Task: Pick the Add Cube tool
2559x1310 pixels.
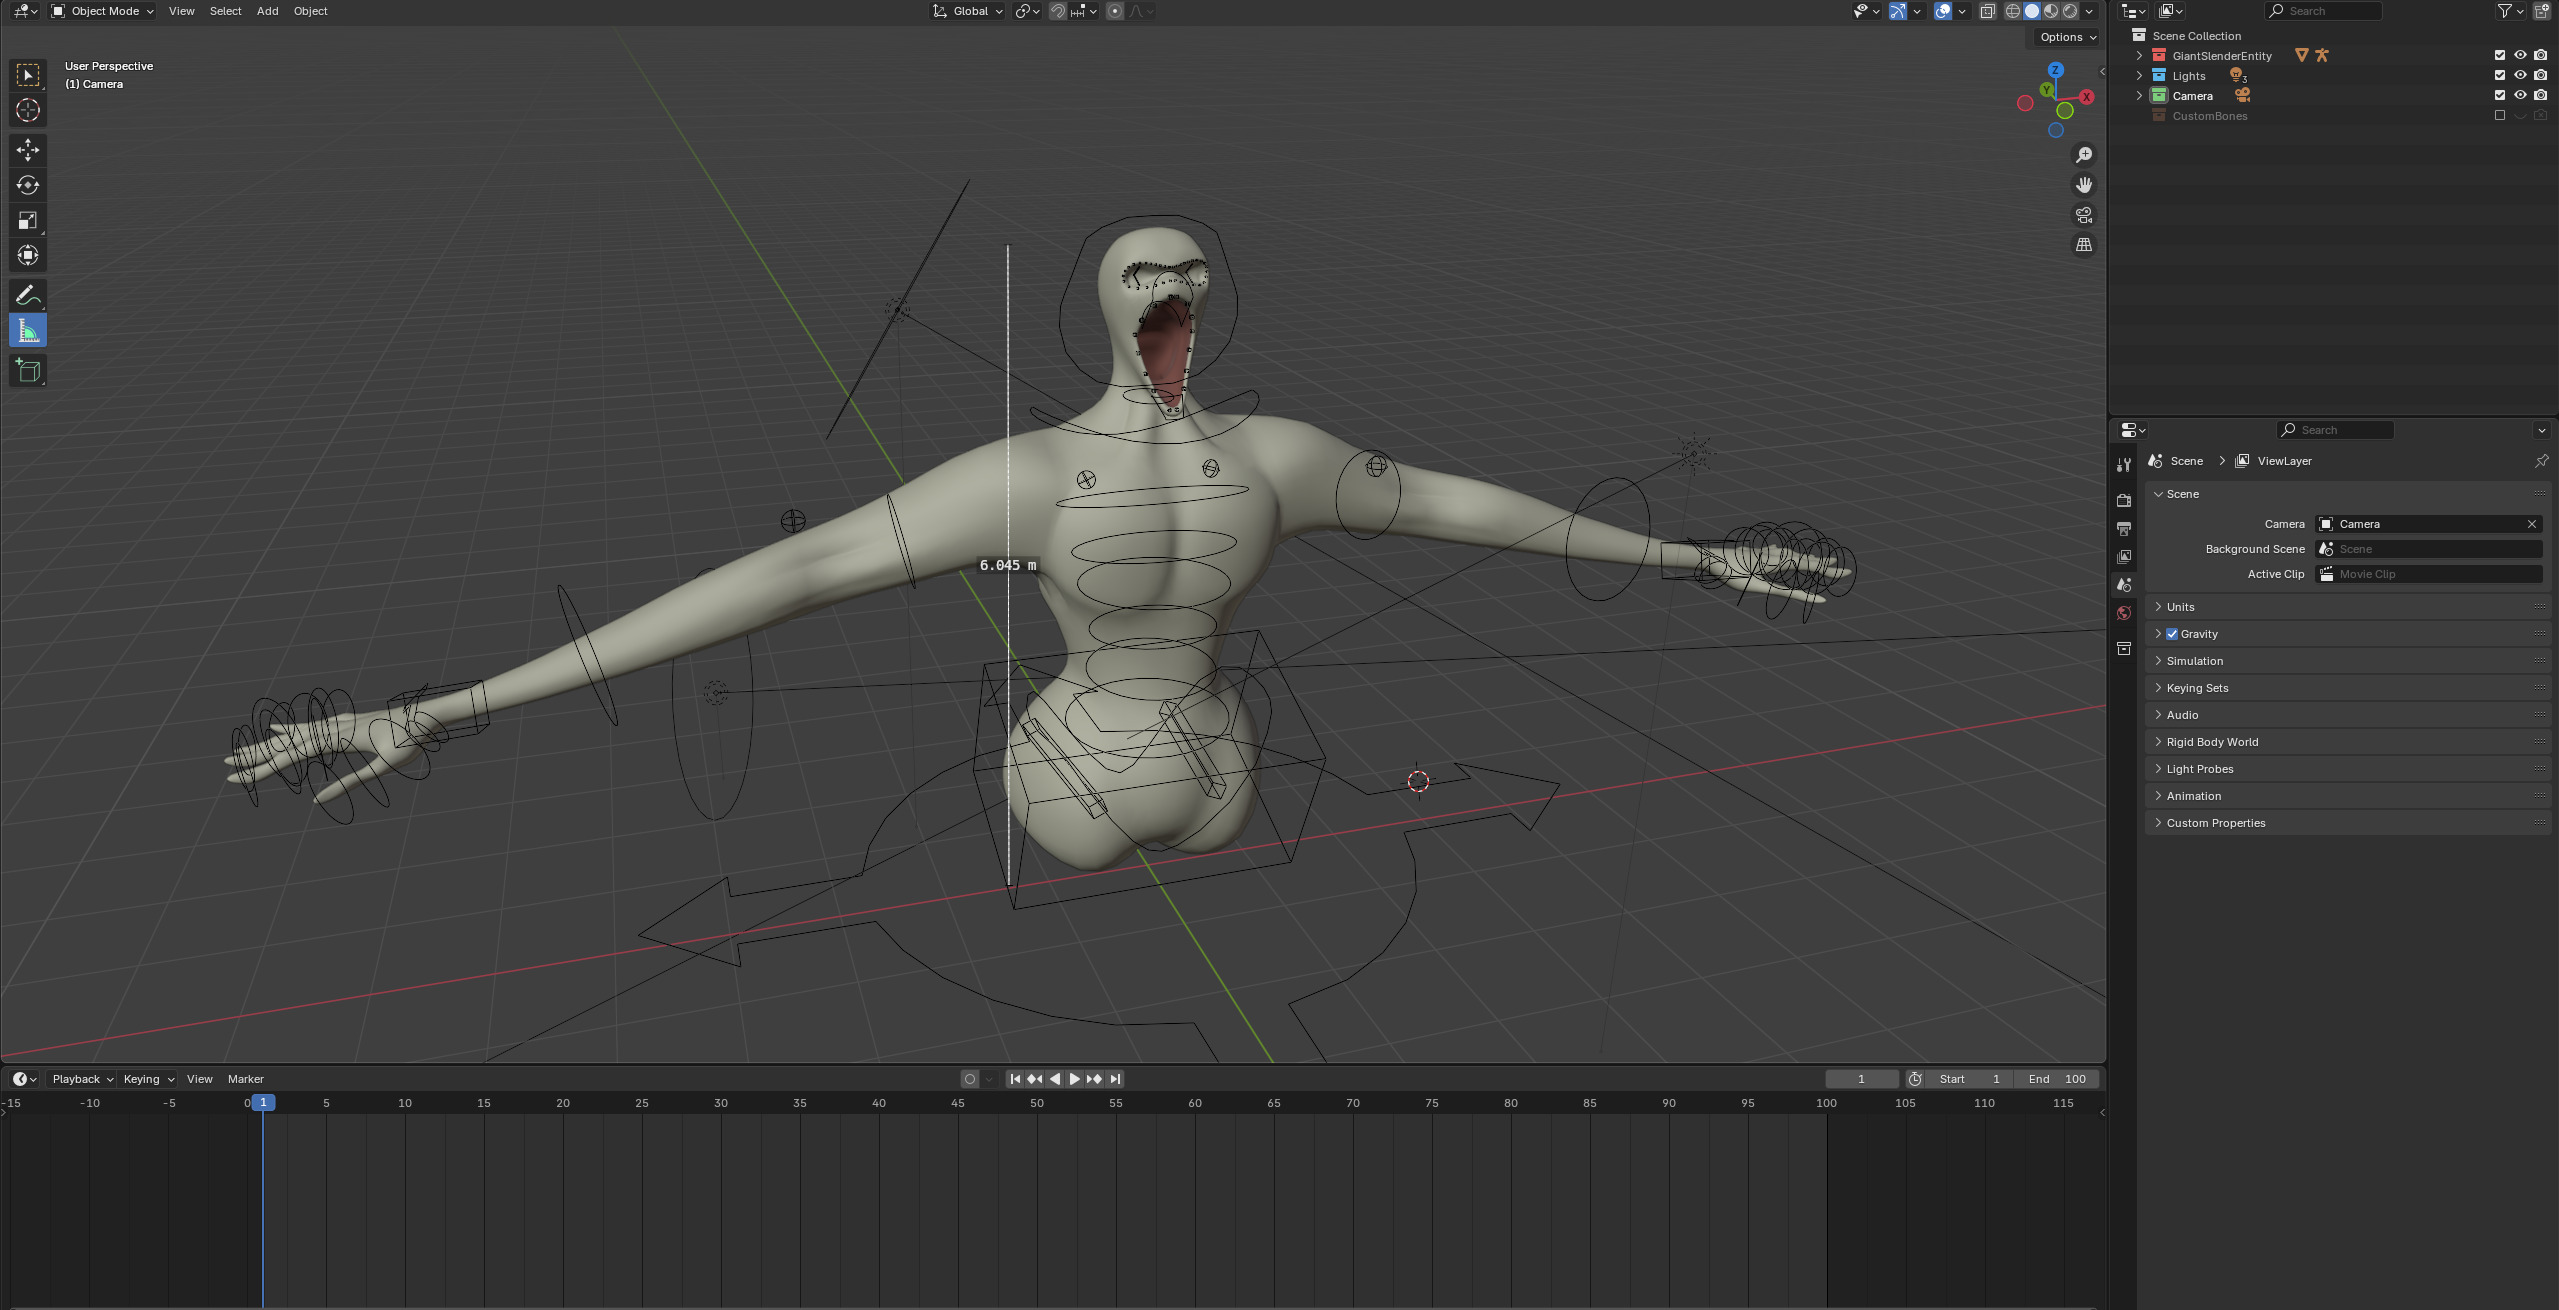Action: pos(28,371)
